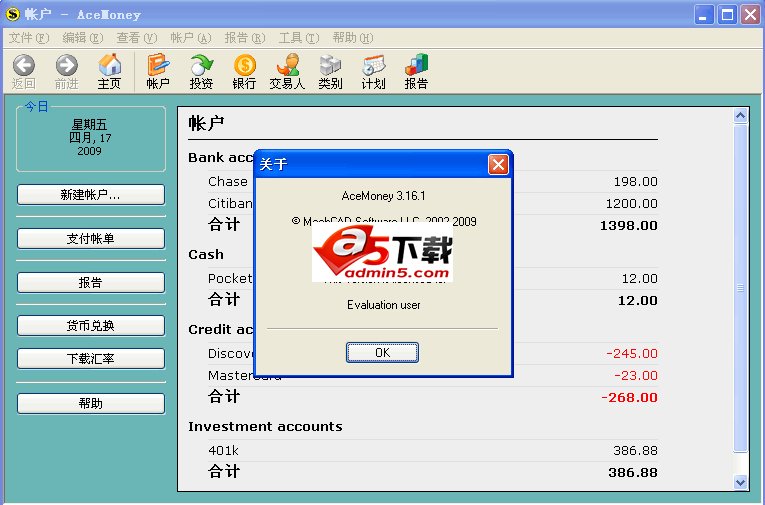Click the Citibank balance 1200.00
This screenshot has width=765, height=505.
coord(632,203)
